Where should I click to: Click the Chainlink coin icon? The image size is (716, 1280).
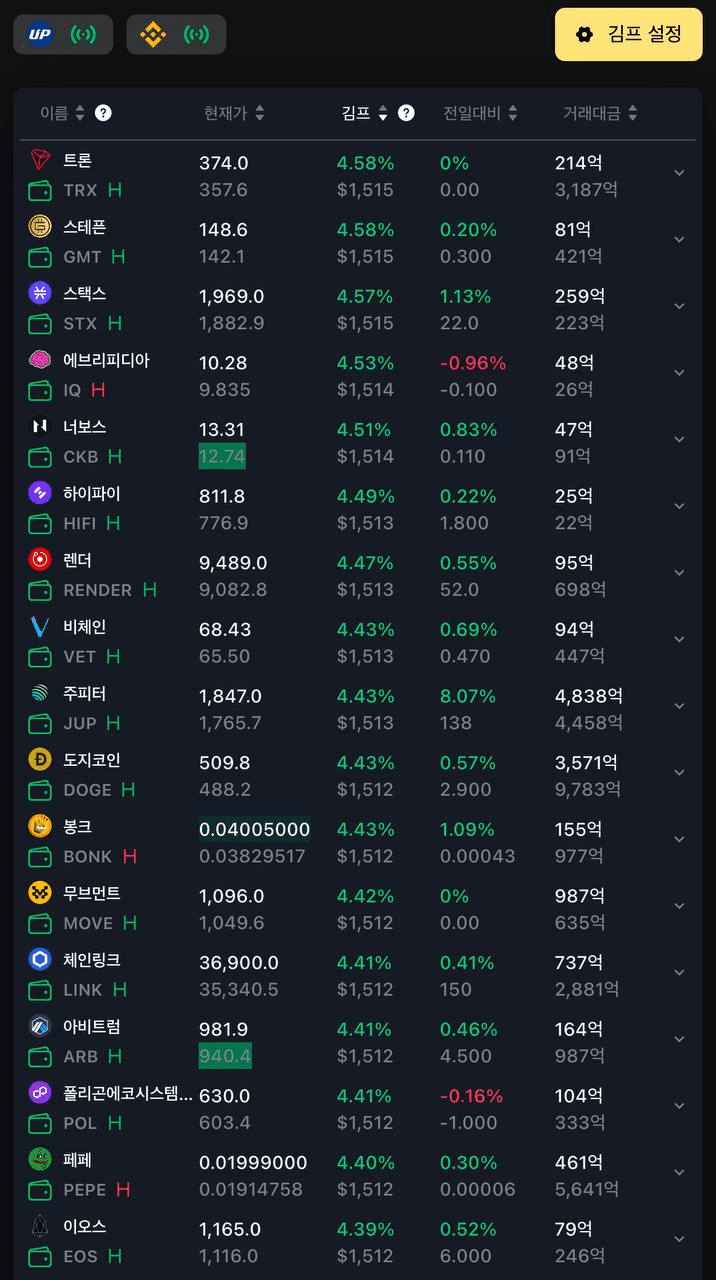(x=40, y=960)
